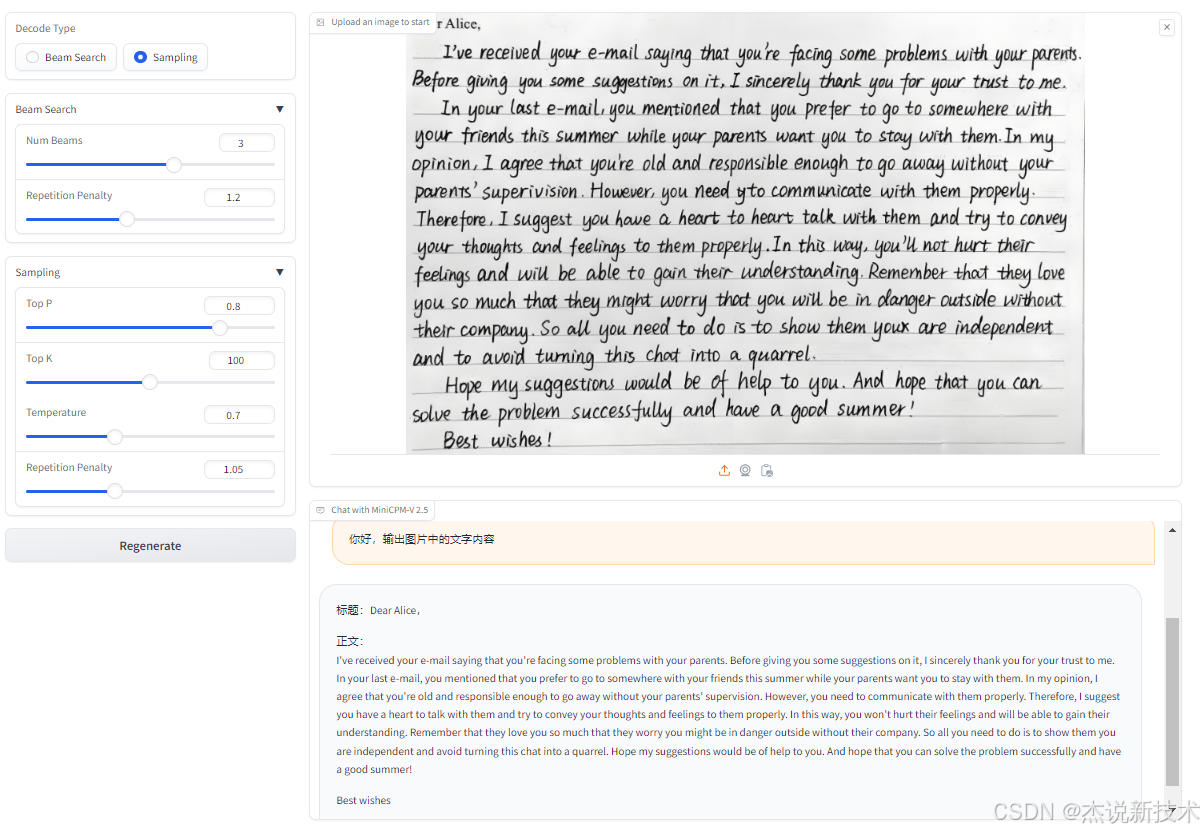Click the Regenerate button
The width and height of the screenshot is (1204, 831).
[x=150, y=546]
